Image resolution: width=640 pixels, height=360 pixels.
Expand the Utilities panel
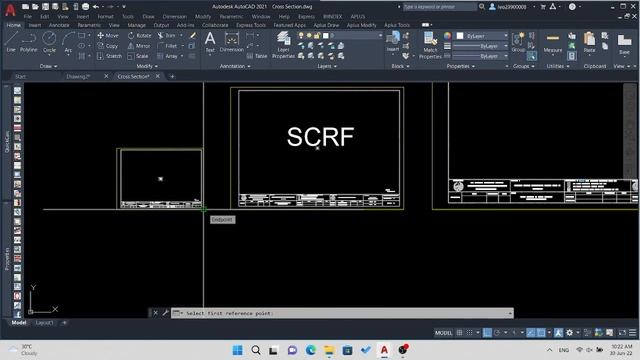pyautogui.click(x=558, y=66)
